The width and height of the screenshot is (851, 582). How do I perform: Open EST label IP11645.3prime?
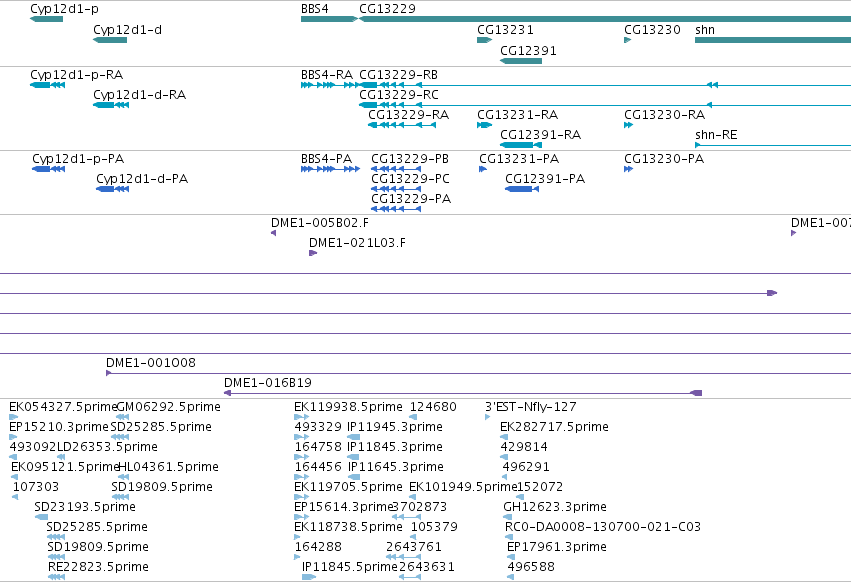tap(396, 467)
